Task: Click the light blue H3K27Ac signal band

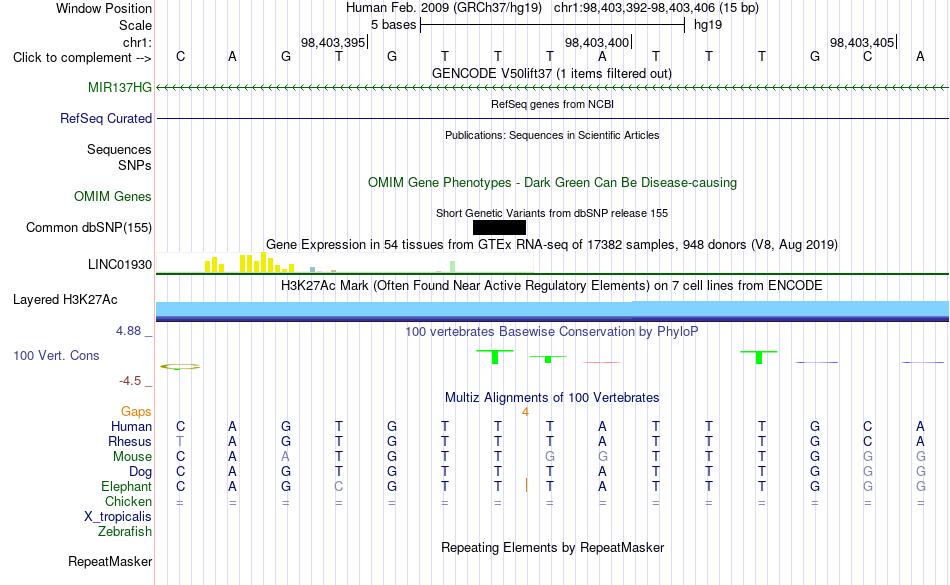Action: point(552,309)
